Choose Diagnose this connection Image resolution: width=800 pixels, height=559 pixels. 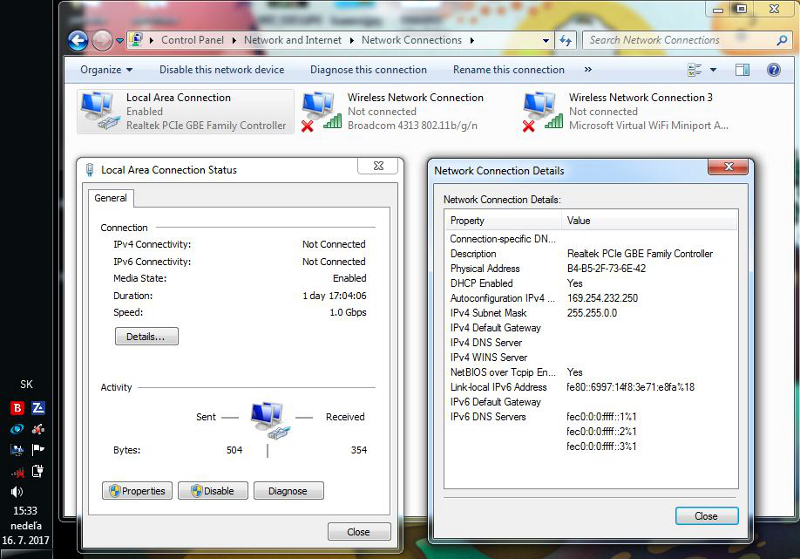pos(368,70)
